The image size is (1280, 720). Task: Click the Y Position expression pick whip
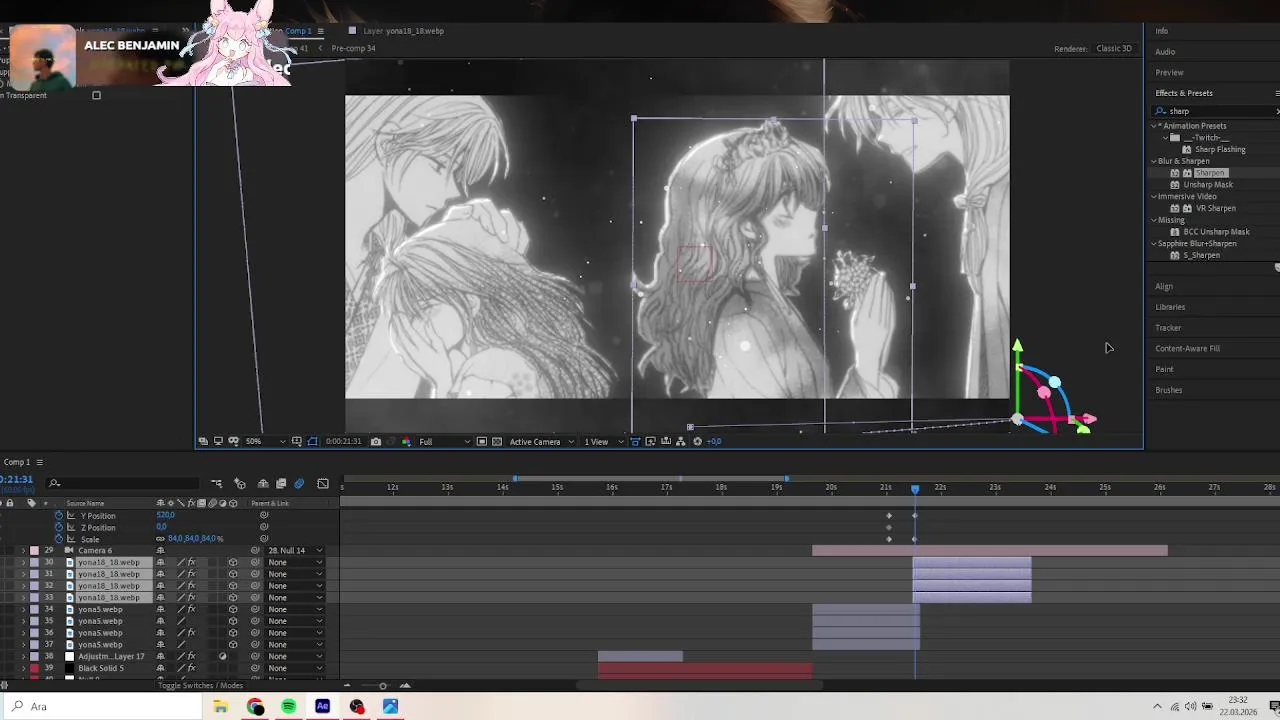tap(264, 516)
